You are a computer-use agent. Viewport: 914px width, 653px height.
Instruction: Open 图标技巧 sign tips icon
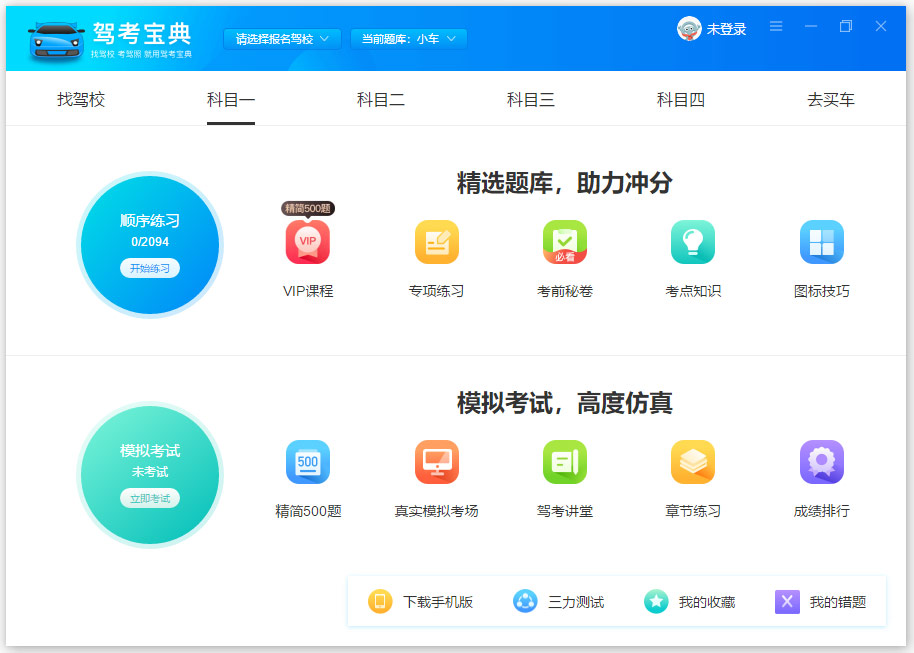(821, 241)
